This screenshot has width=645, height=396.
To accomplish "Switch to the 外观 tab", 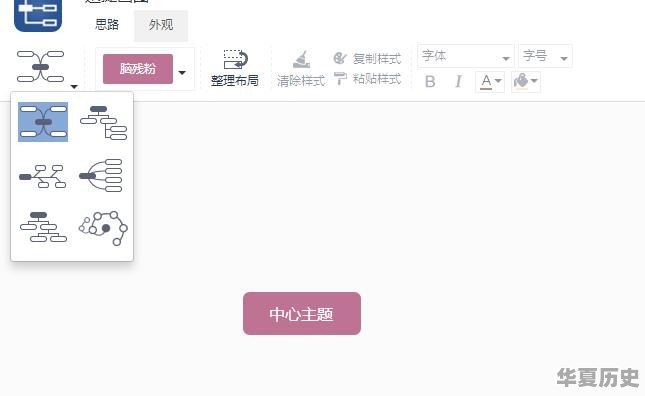I will (161, 25).
